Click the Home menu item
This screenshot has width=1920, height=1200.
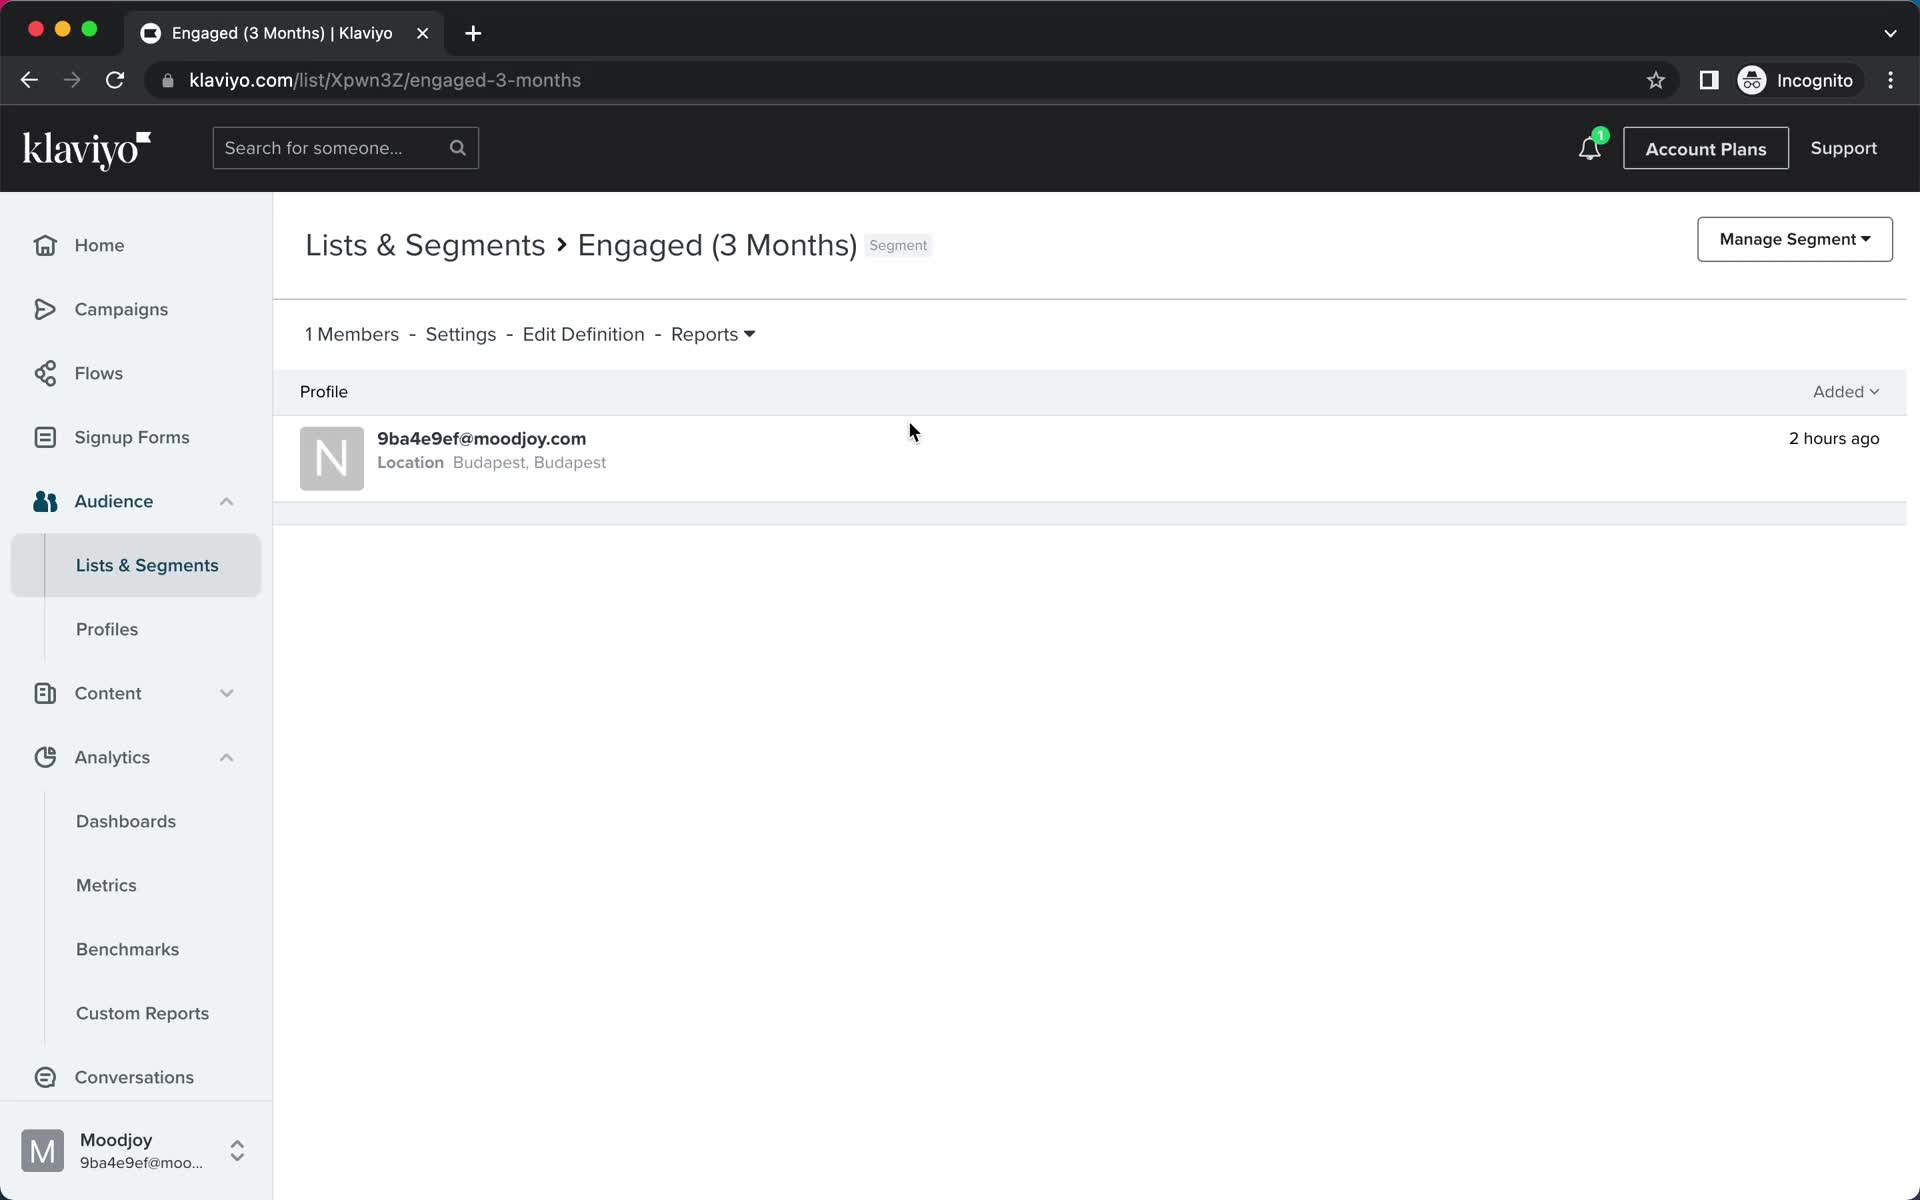tap(100, 245)
